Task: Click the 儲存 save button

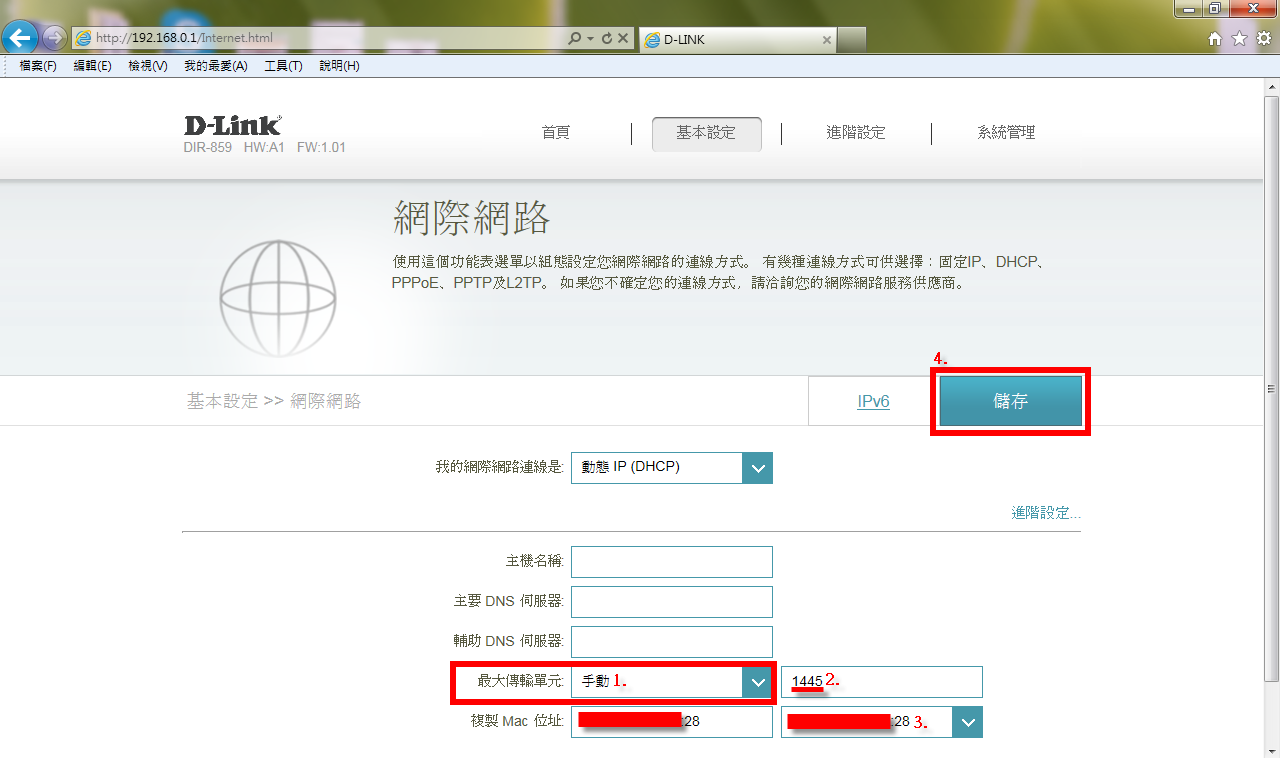Action: (x=1010, y=402)
